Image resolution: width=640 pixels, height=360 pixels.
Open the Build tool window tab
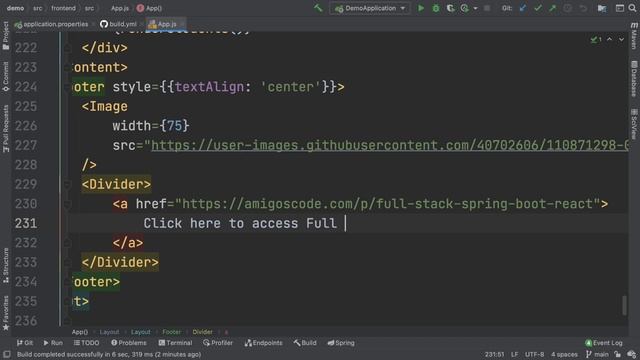pyautogui.click(x=305, y=343)
